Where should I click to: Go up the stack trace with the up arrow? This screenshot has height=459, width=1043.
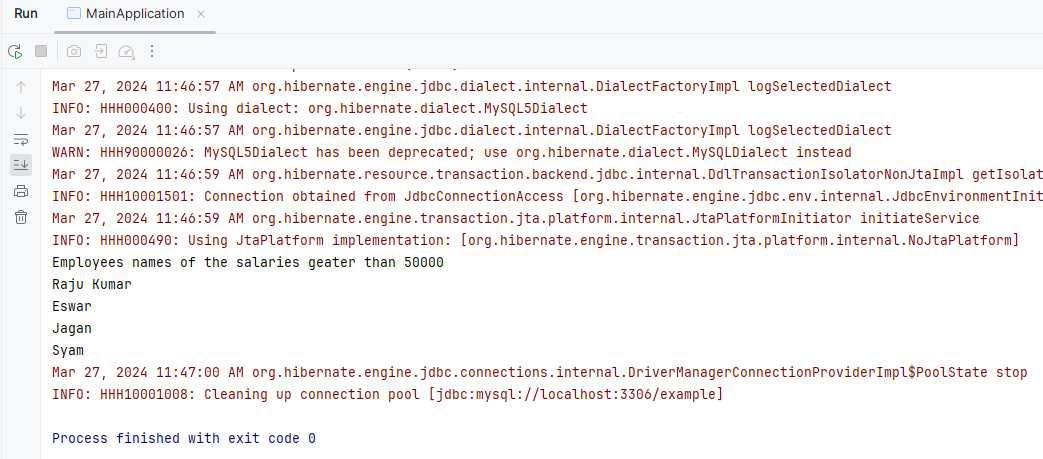pyautogui.click(x=21, y=86)
